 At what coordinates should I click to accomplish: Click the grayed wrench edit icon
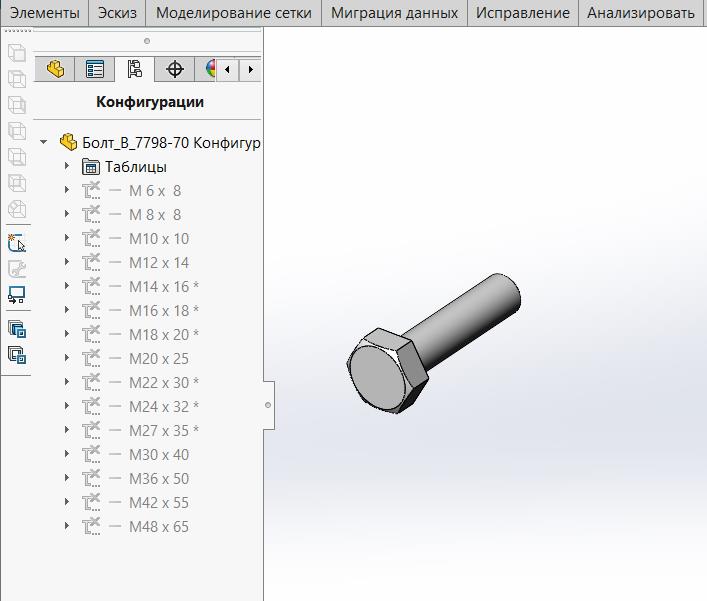pyautogui.click(x=17, y=269)
